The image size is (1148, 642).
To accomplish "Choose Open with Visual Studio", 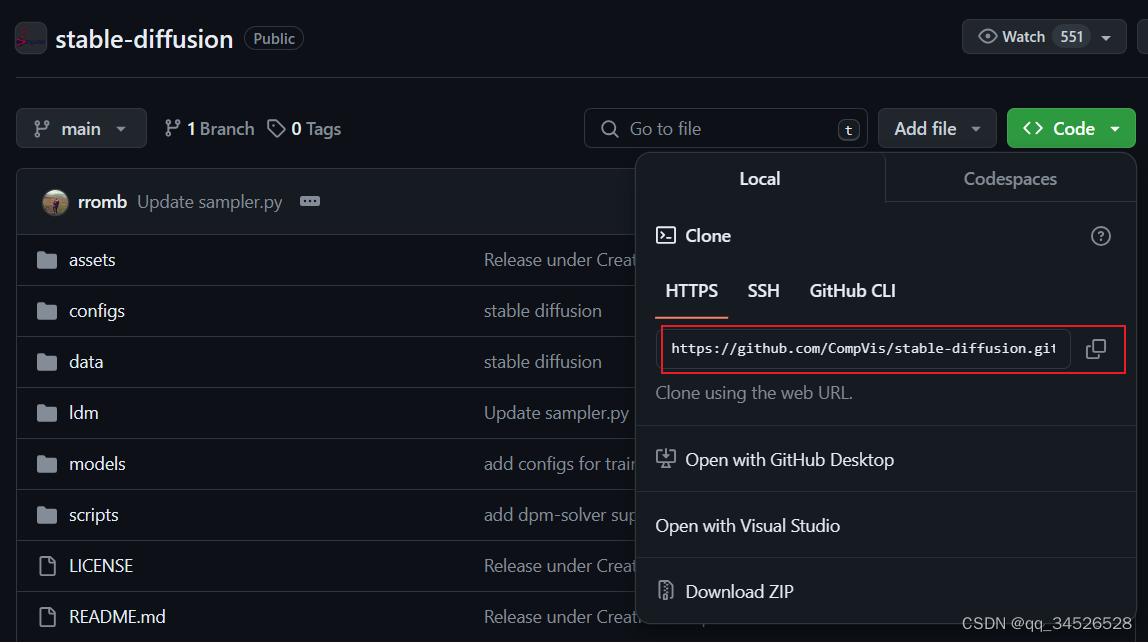I will pos(746,525).
